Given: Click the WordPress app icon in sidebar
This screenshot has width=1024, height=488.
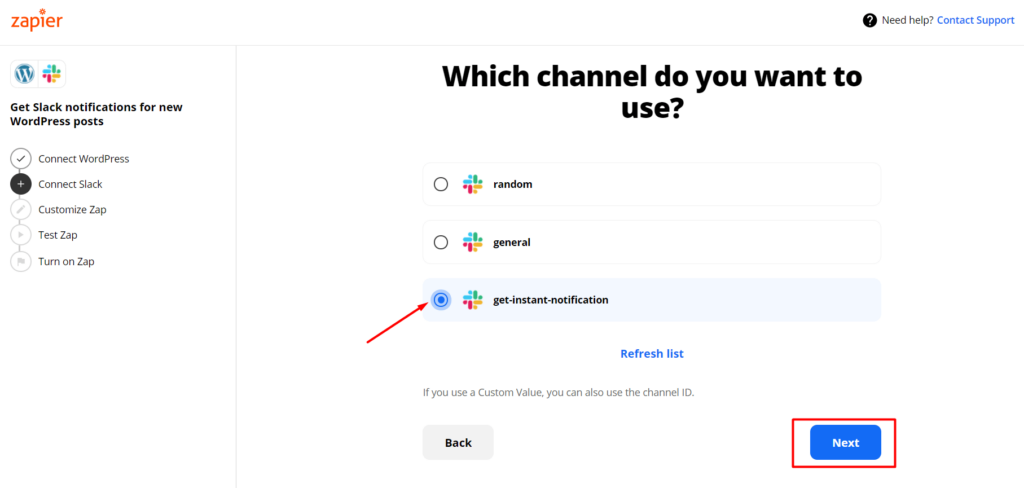Looking at the screenshot, I should pyautogui.click(x=25, y=74).
